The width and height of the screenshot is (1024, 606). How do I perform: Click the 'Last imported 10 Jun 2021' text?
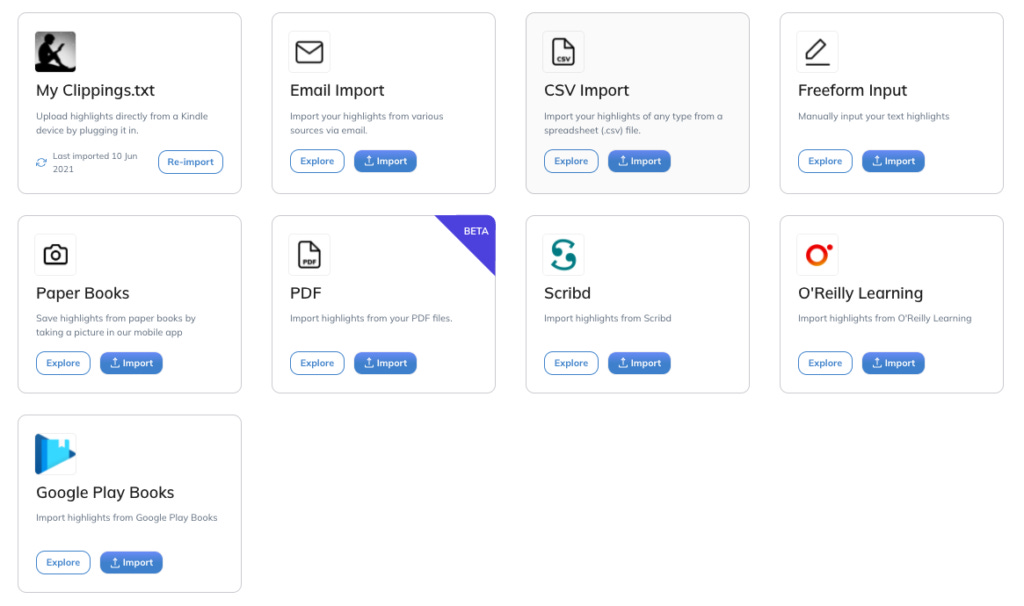point(95,163)
